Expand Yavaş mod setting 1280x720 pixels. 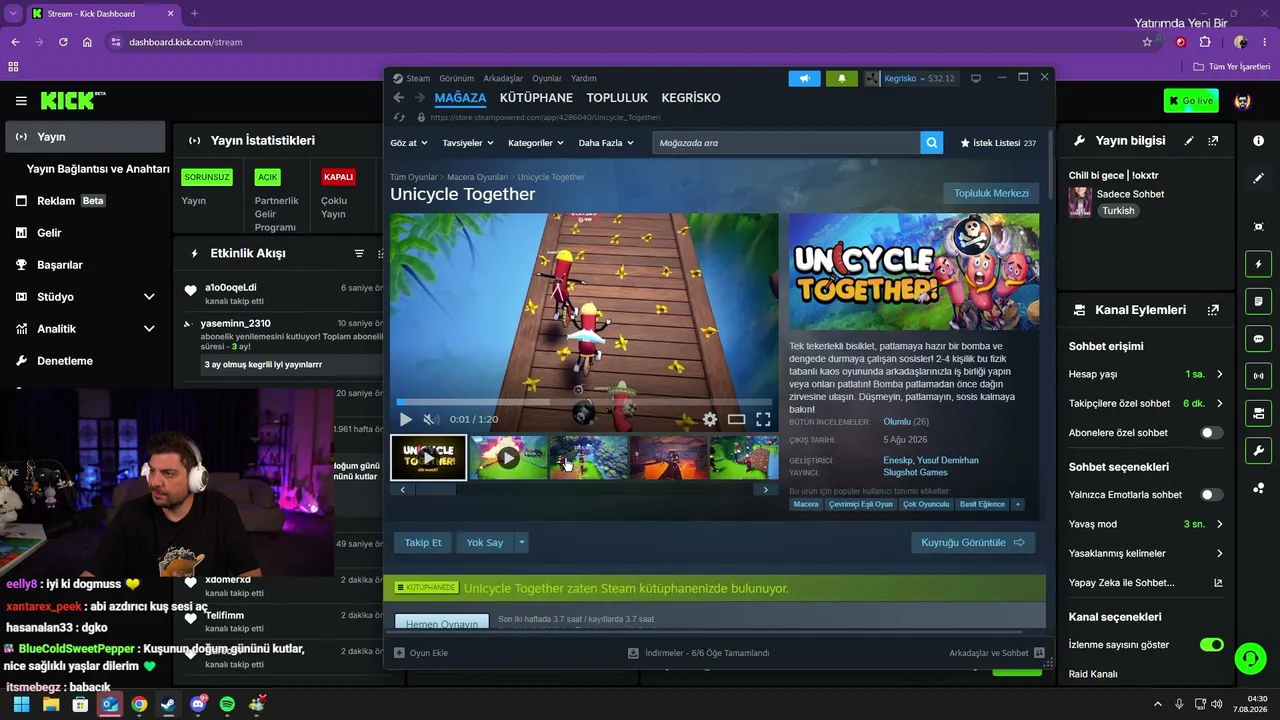click(x=1219, y=524)
